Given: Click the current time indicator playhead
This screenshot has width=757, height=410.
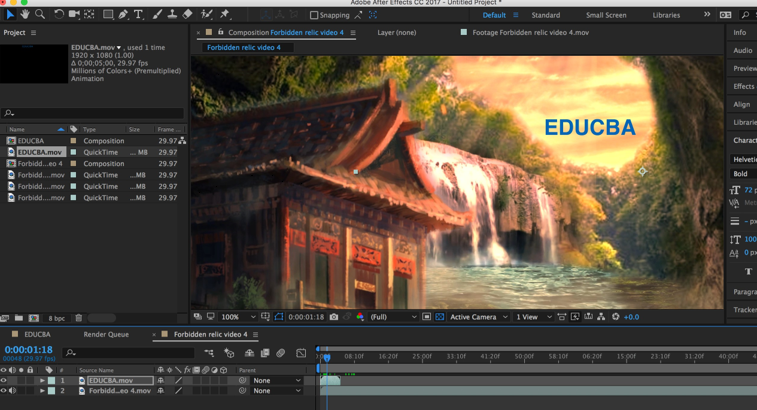Looking at the screenshot, I should click(327, 358).
